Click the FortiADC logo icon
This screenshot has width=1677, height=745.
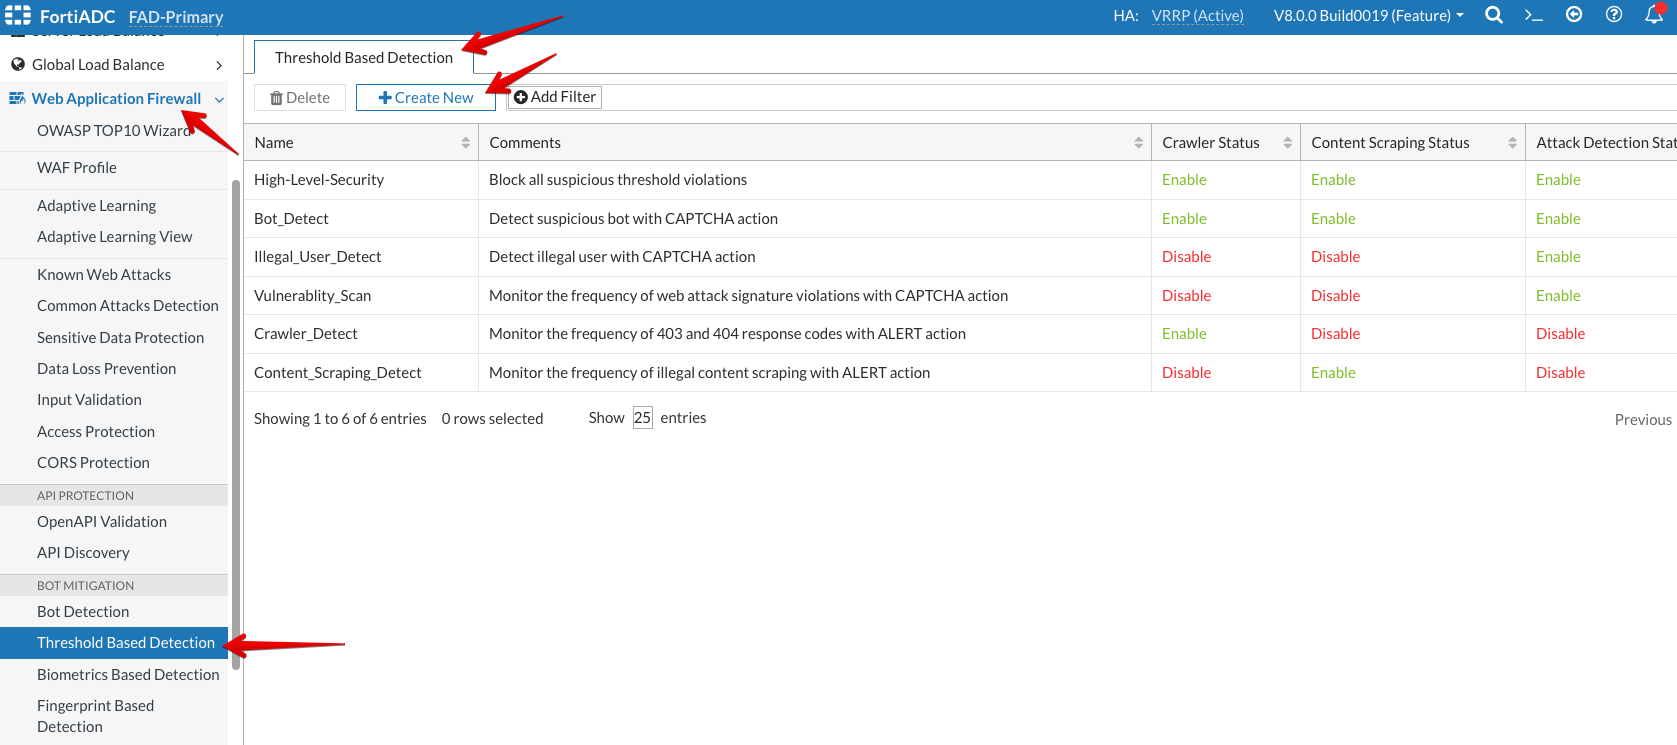[18, 15]
